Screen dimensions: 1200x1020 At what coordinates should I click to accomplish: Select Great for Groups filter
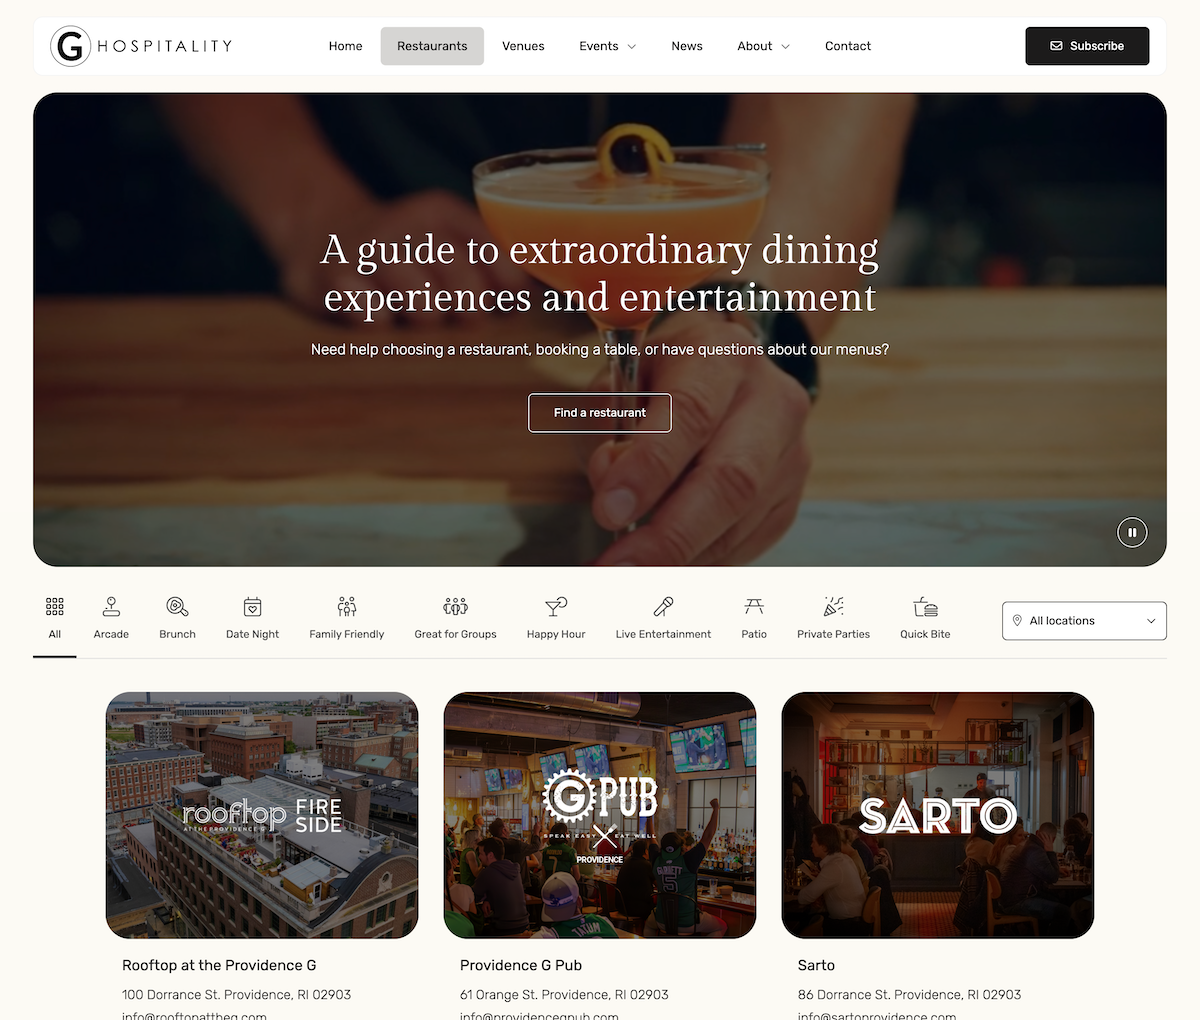click(x=456, y=619)
